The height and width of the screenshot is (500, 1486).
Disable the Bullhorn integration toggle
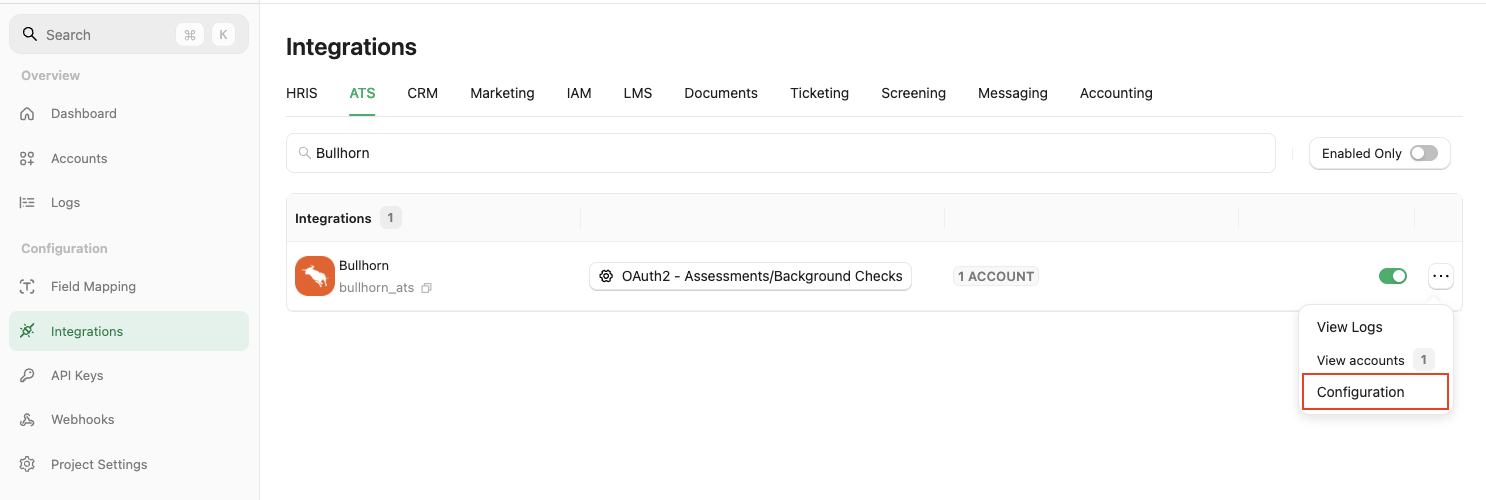pyautogui.click(x=1393, y=276)
